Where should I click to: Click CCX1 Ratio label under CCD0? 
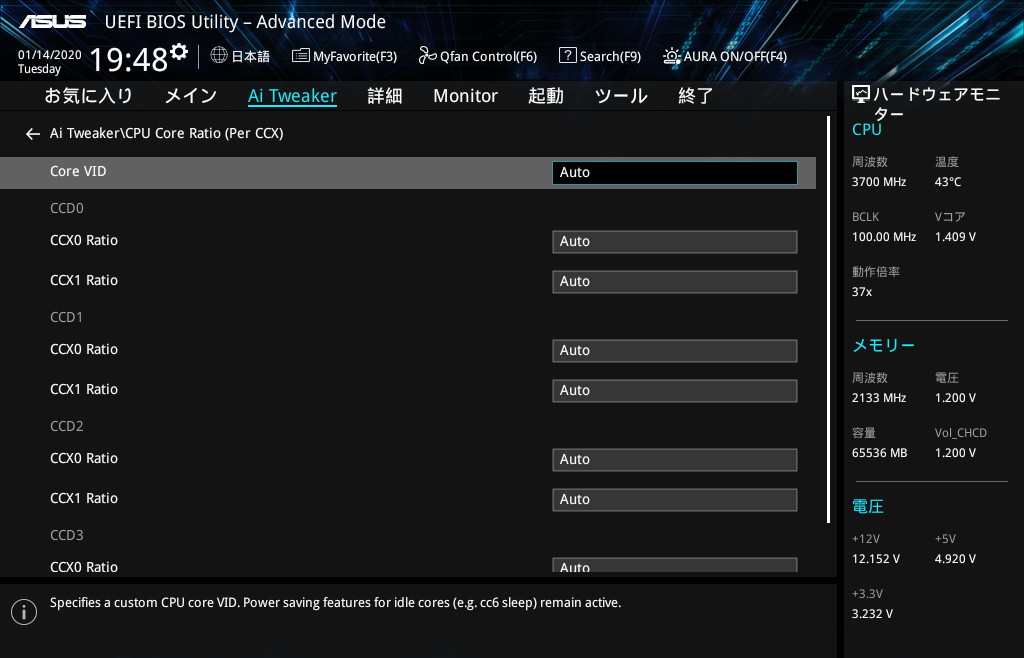coord(84,280)
